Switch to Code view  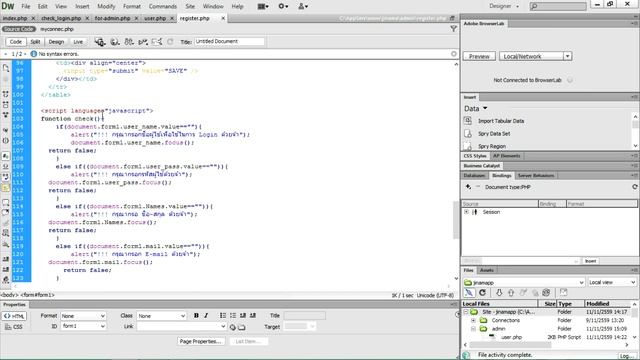click(x=16, y=42)
